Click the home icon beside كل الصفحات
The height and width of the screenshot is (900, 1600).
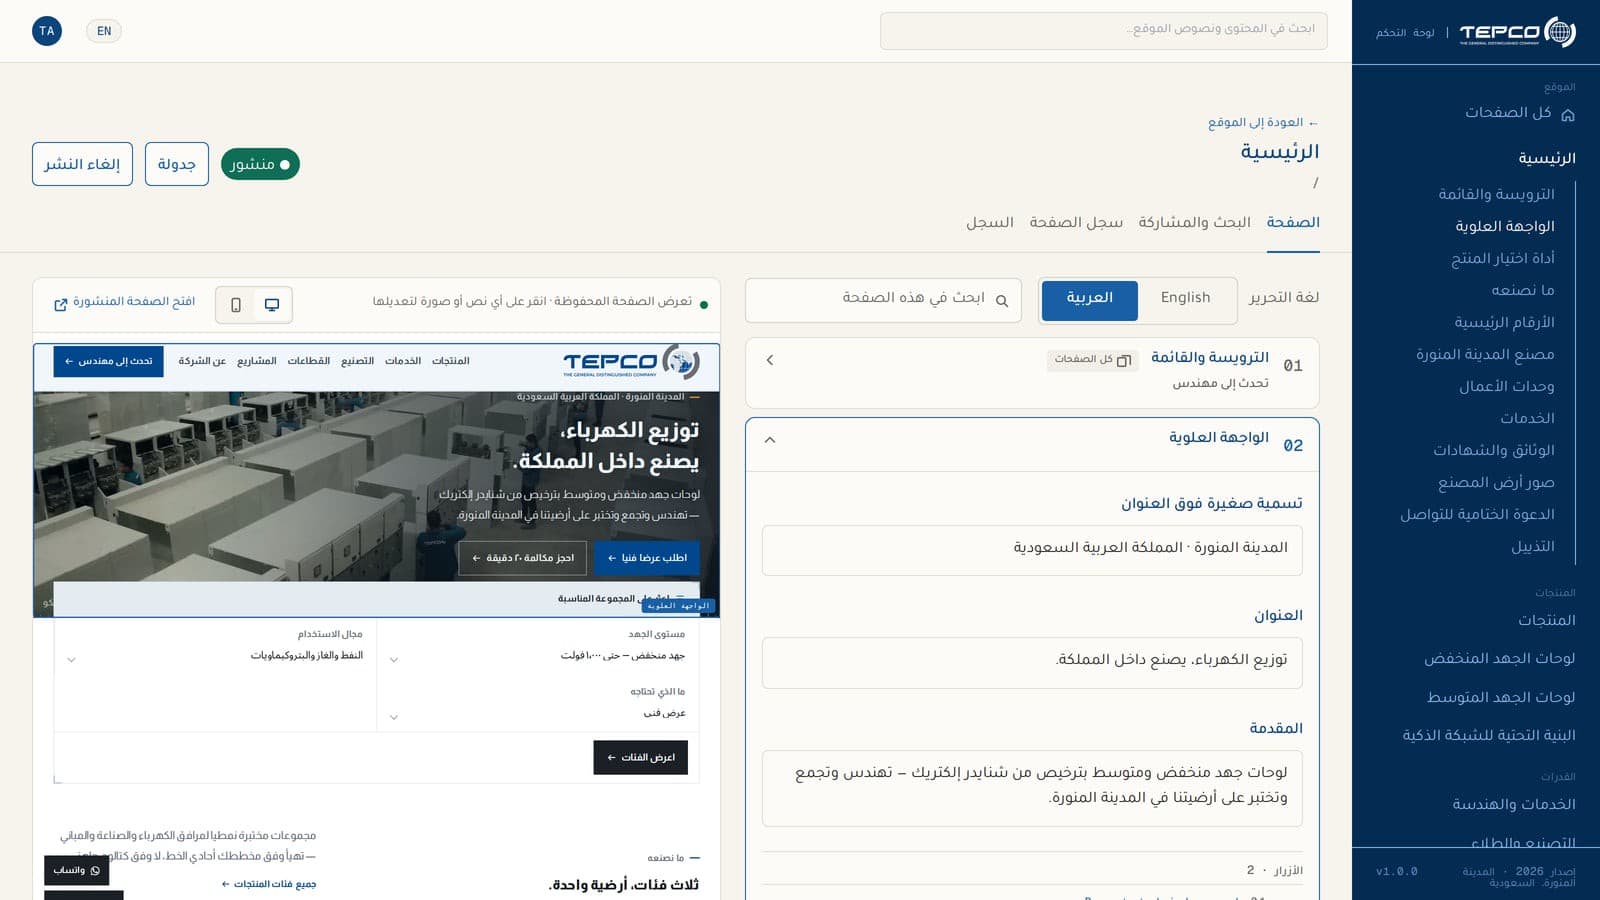click(x=1568, y=114)
